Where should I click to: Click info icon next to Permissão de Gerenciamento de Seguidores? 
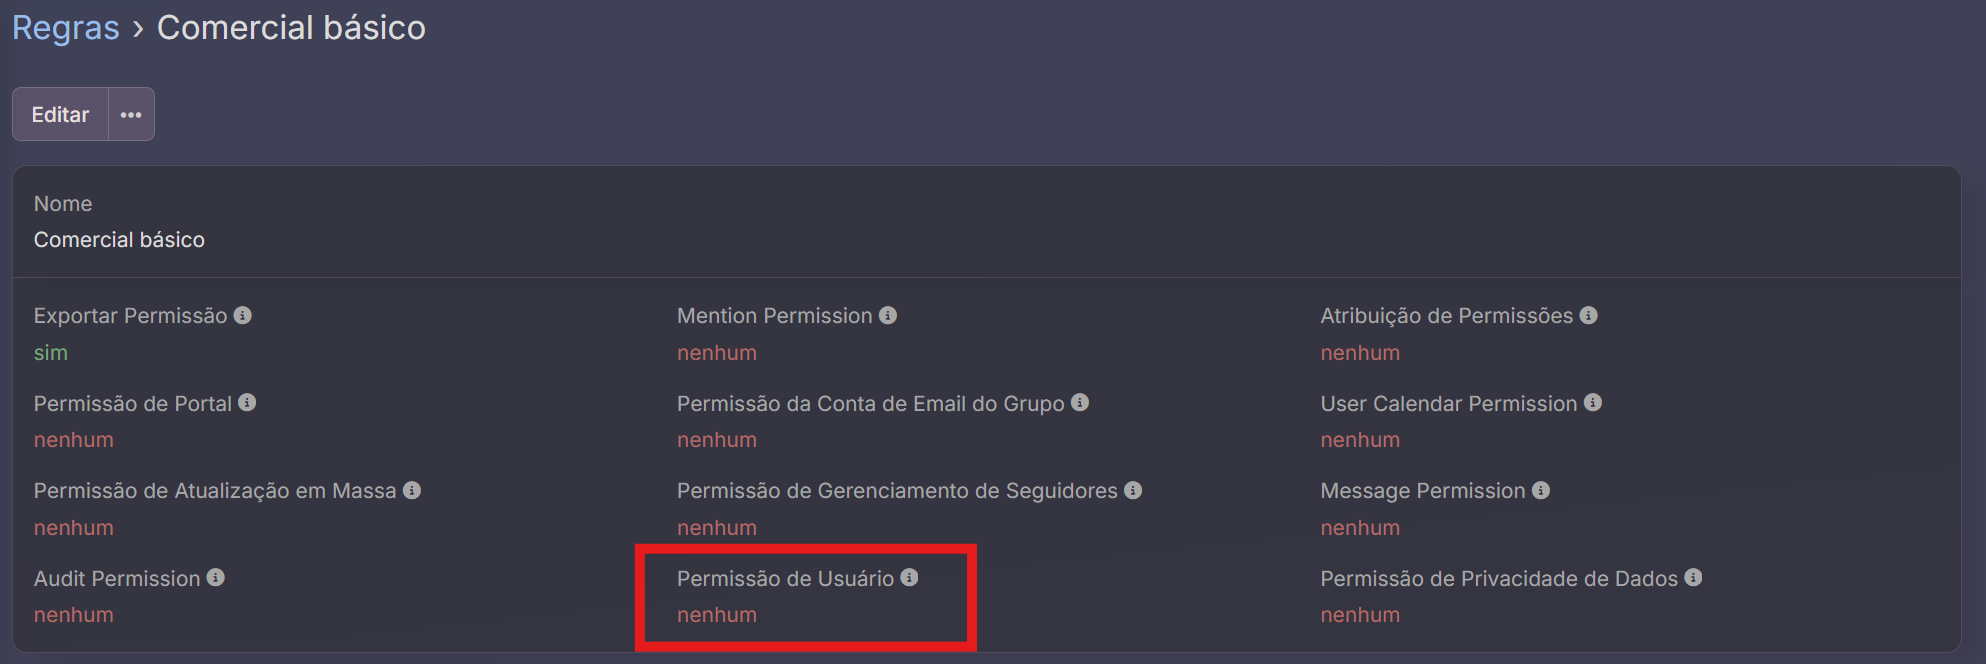[1133, 490]
